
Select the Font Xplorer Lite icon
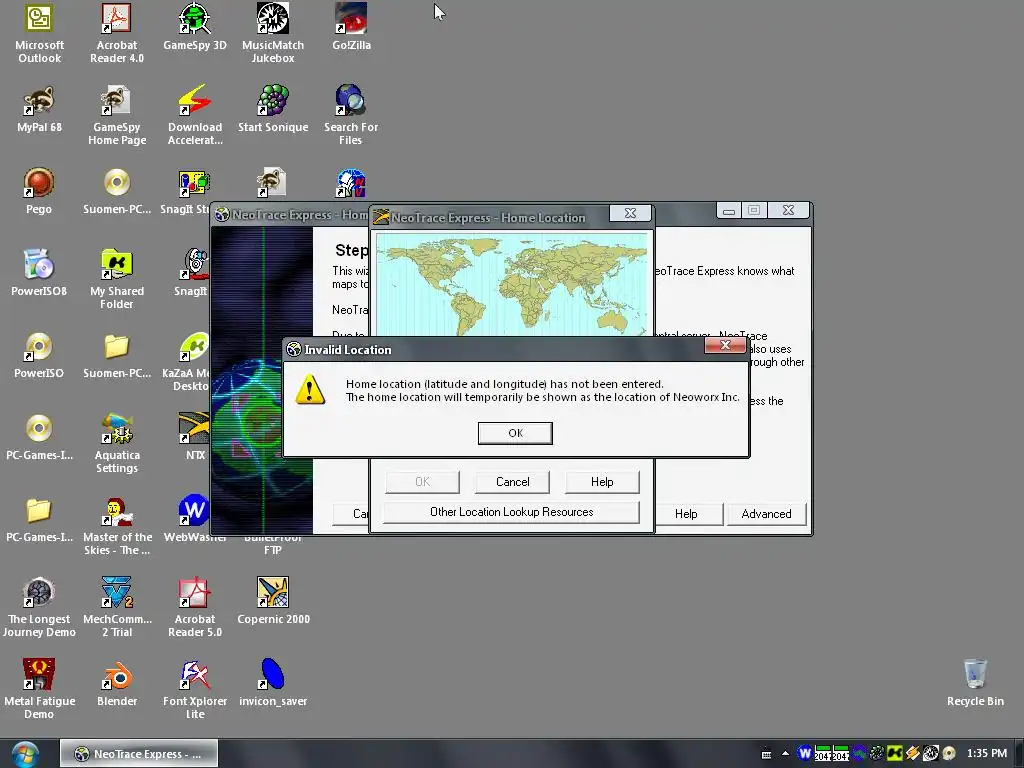[195, 689]
